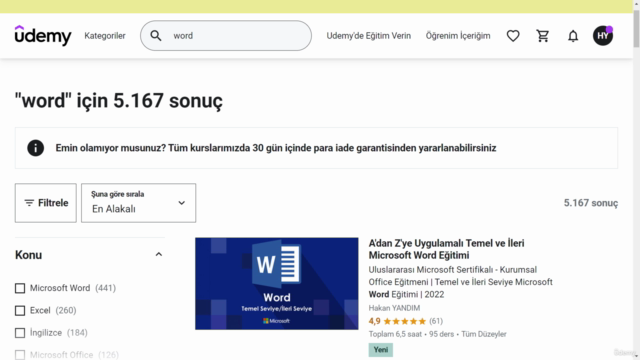This screenshot has height=360, width=640.
Task: Open the Udemy logo homepage
Action: 43,36
